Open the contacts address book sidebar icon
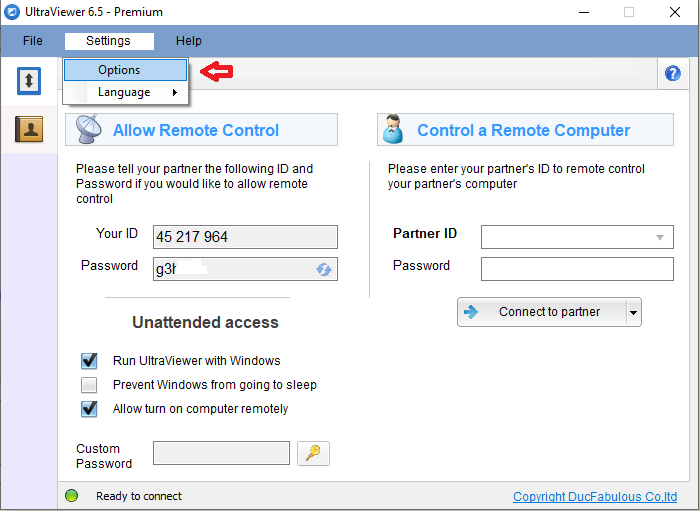 (x=29, y=128)
